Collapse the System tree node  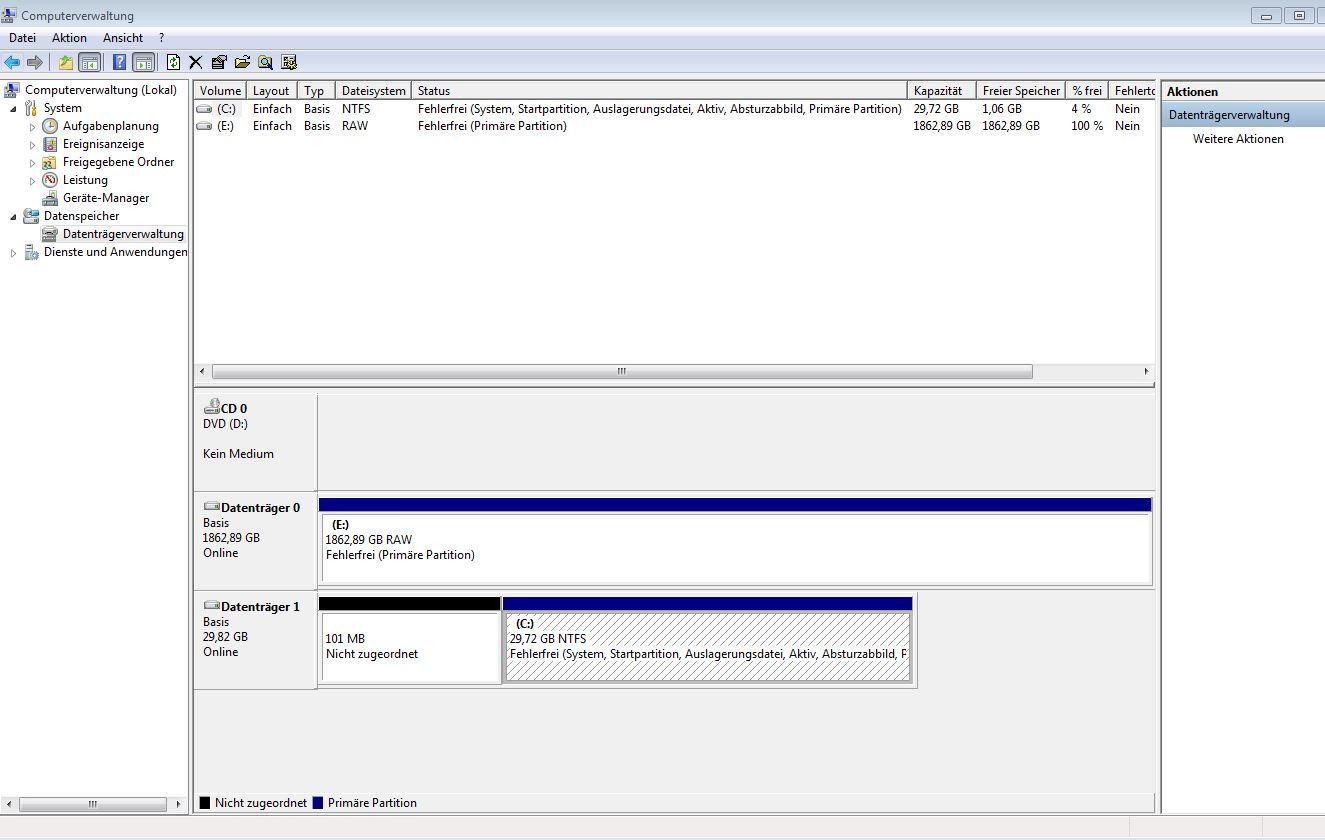pyautogui.click(x=13, y=108)
